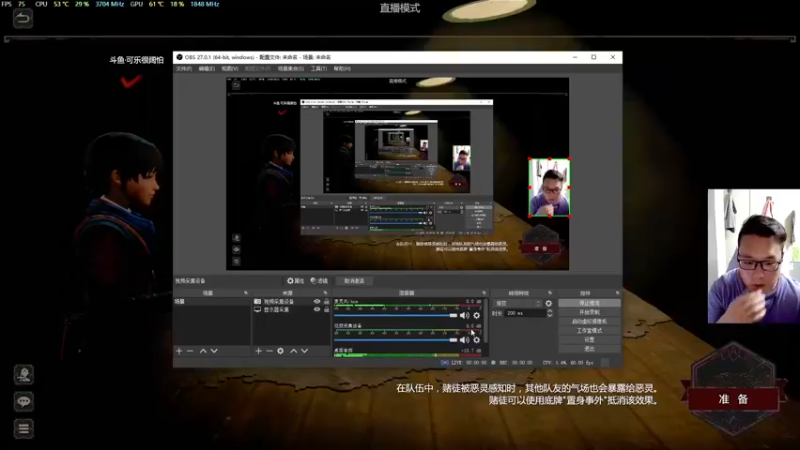The image size is (800, 450).
Task: Click 开始录制 start recording button
Action: pyautogui.click(x=589, y=312)
